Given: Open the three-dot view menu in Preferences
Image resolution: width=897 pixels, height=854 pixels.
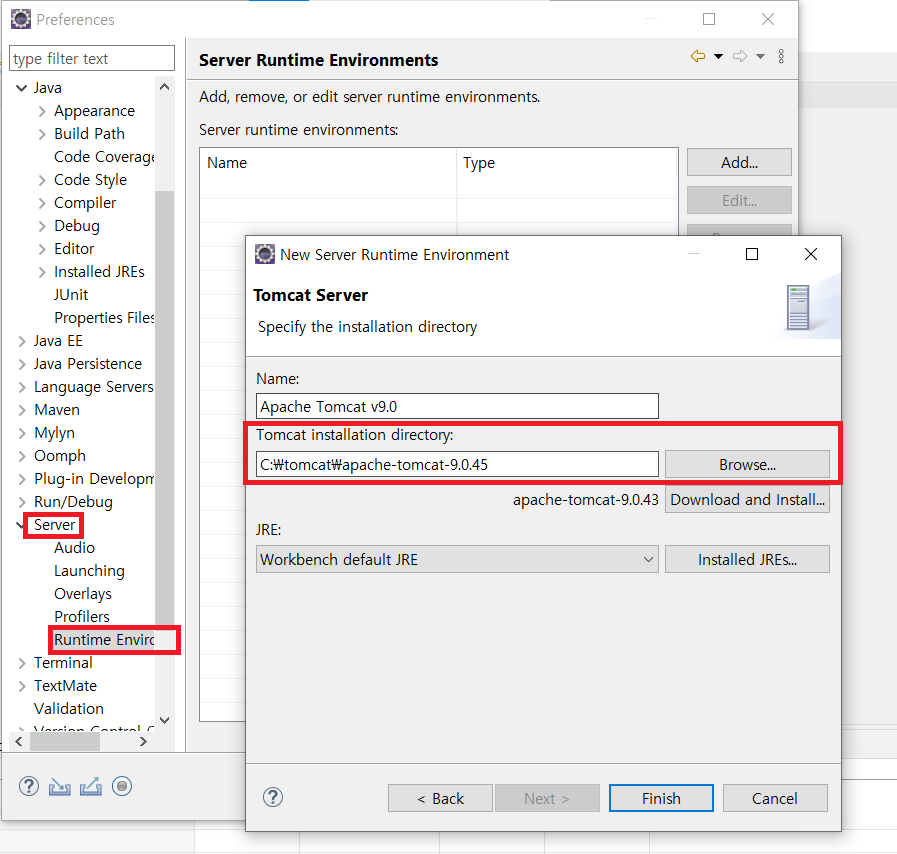Looking at the screenshot, I should [x=781, y=56].
